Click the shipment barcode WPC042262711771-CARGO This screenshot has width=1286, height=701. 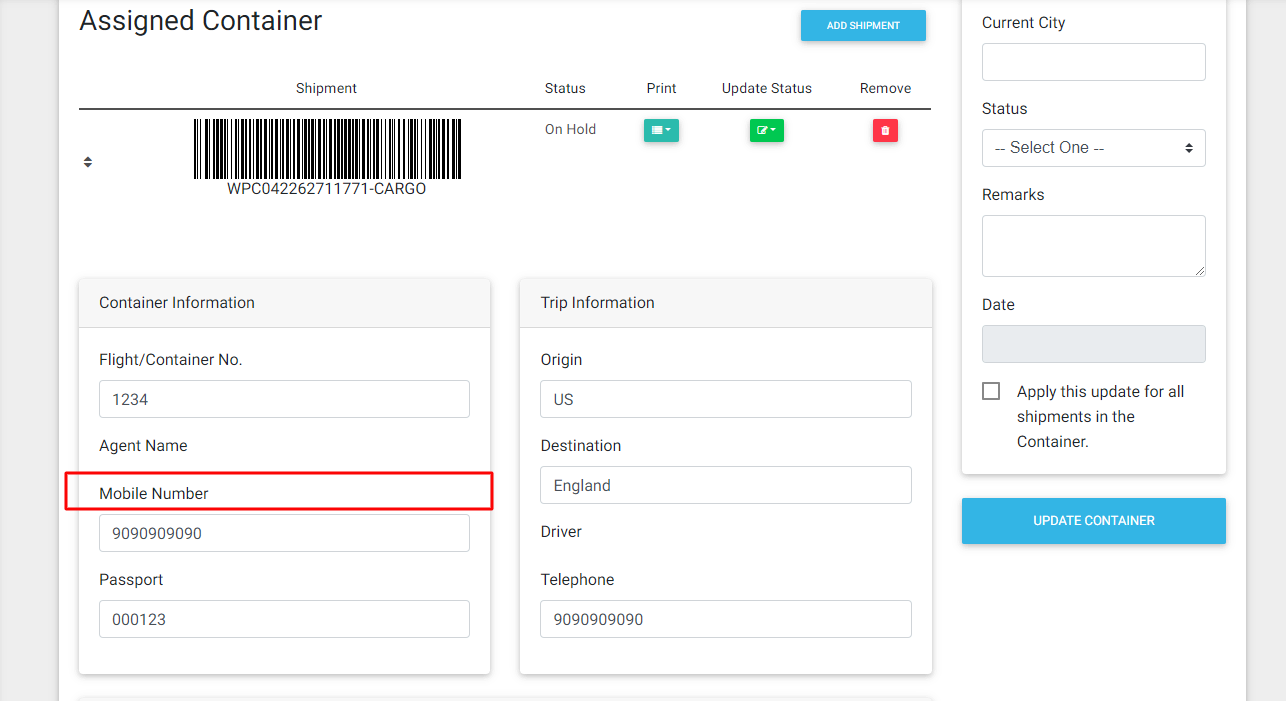[327, 156]
